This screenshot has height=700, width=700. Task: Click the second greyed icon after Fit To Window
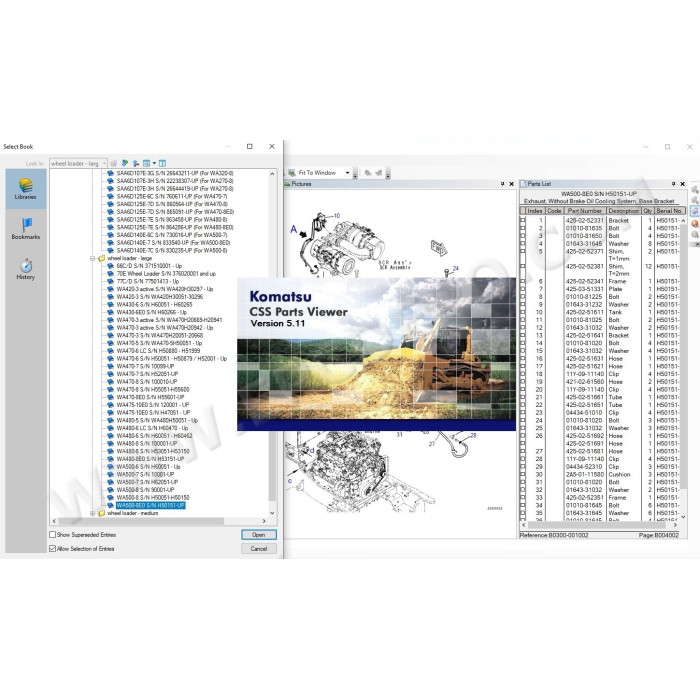tap(379, 173)
